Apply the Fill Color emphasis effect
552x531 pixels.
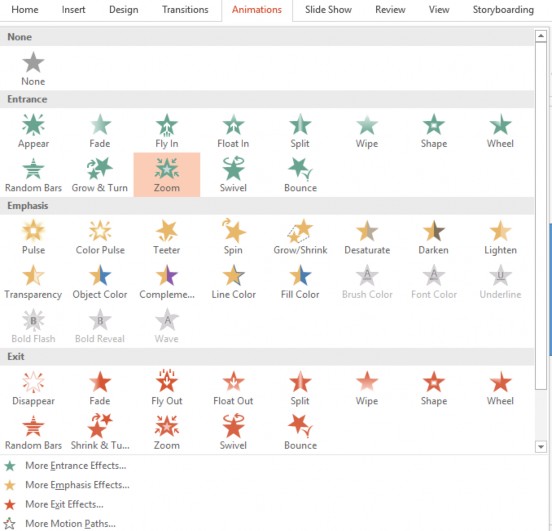pyautogui.click(x=300, y=282)
